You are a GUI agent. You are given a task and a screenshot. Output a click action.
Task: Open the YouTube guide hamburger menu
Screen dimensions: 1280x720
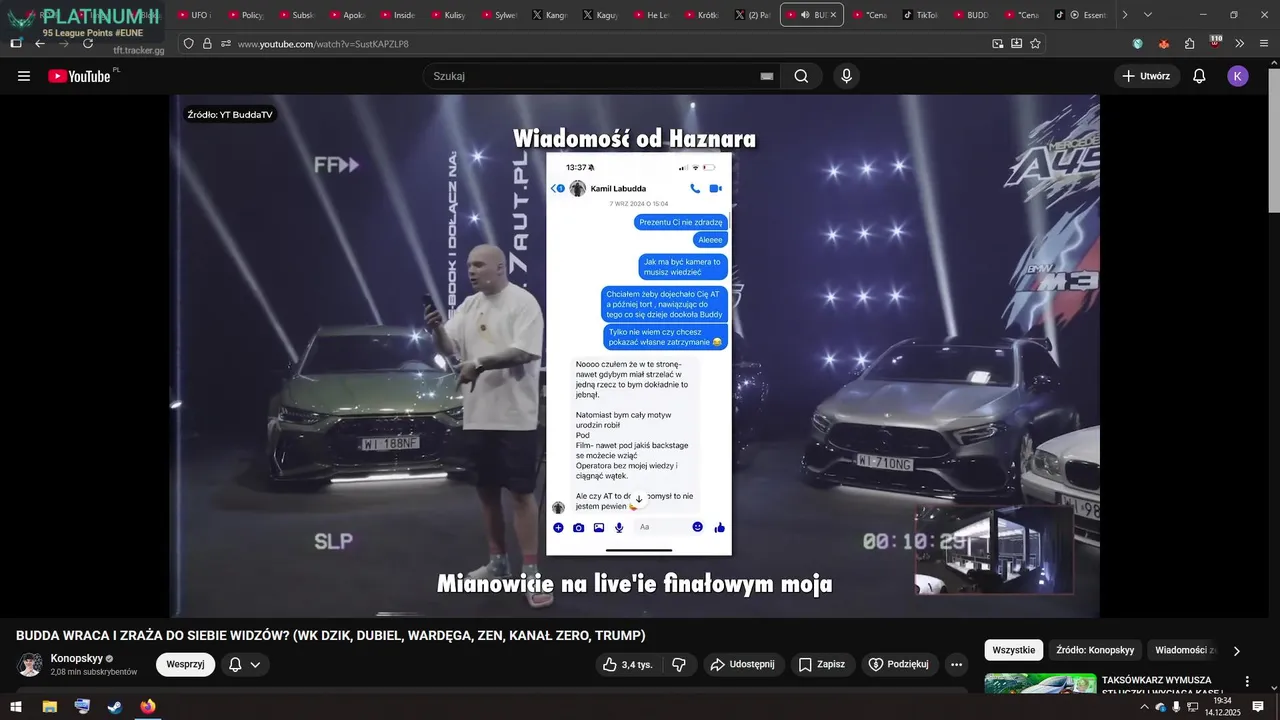pyautogui.click(x=24, y=76)
